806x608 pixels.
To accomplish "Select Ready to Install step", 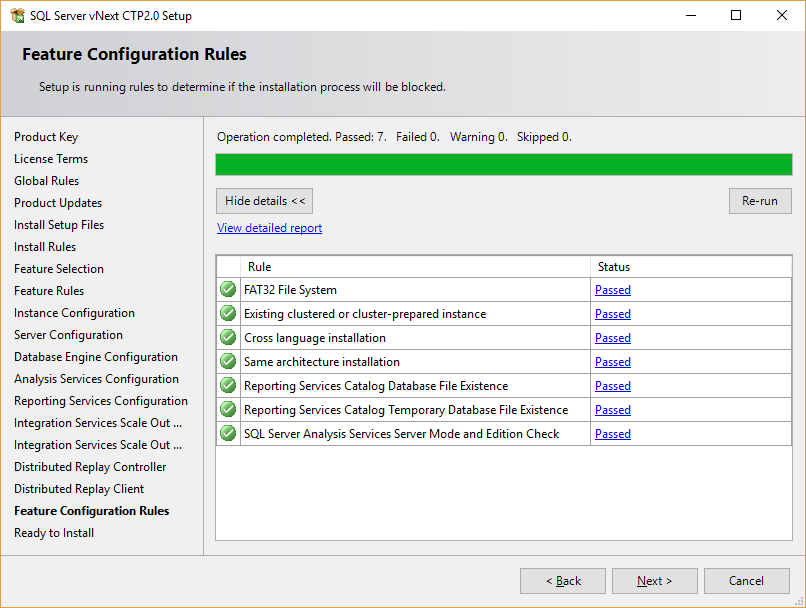I will [54, 533].
